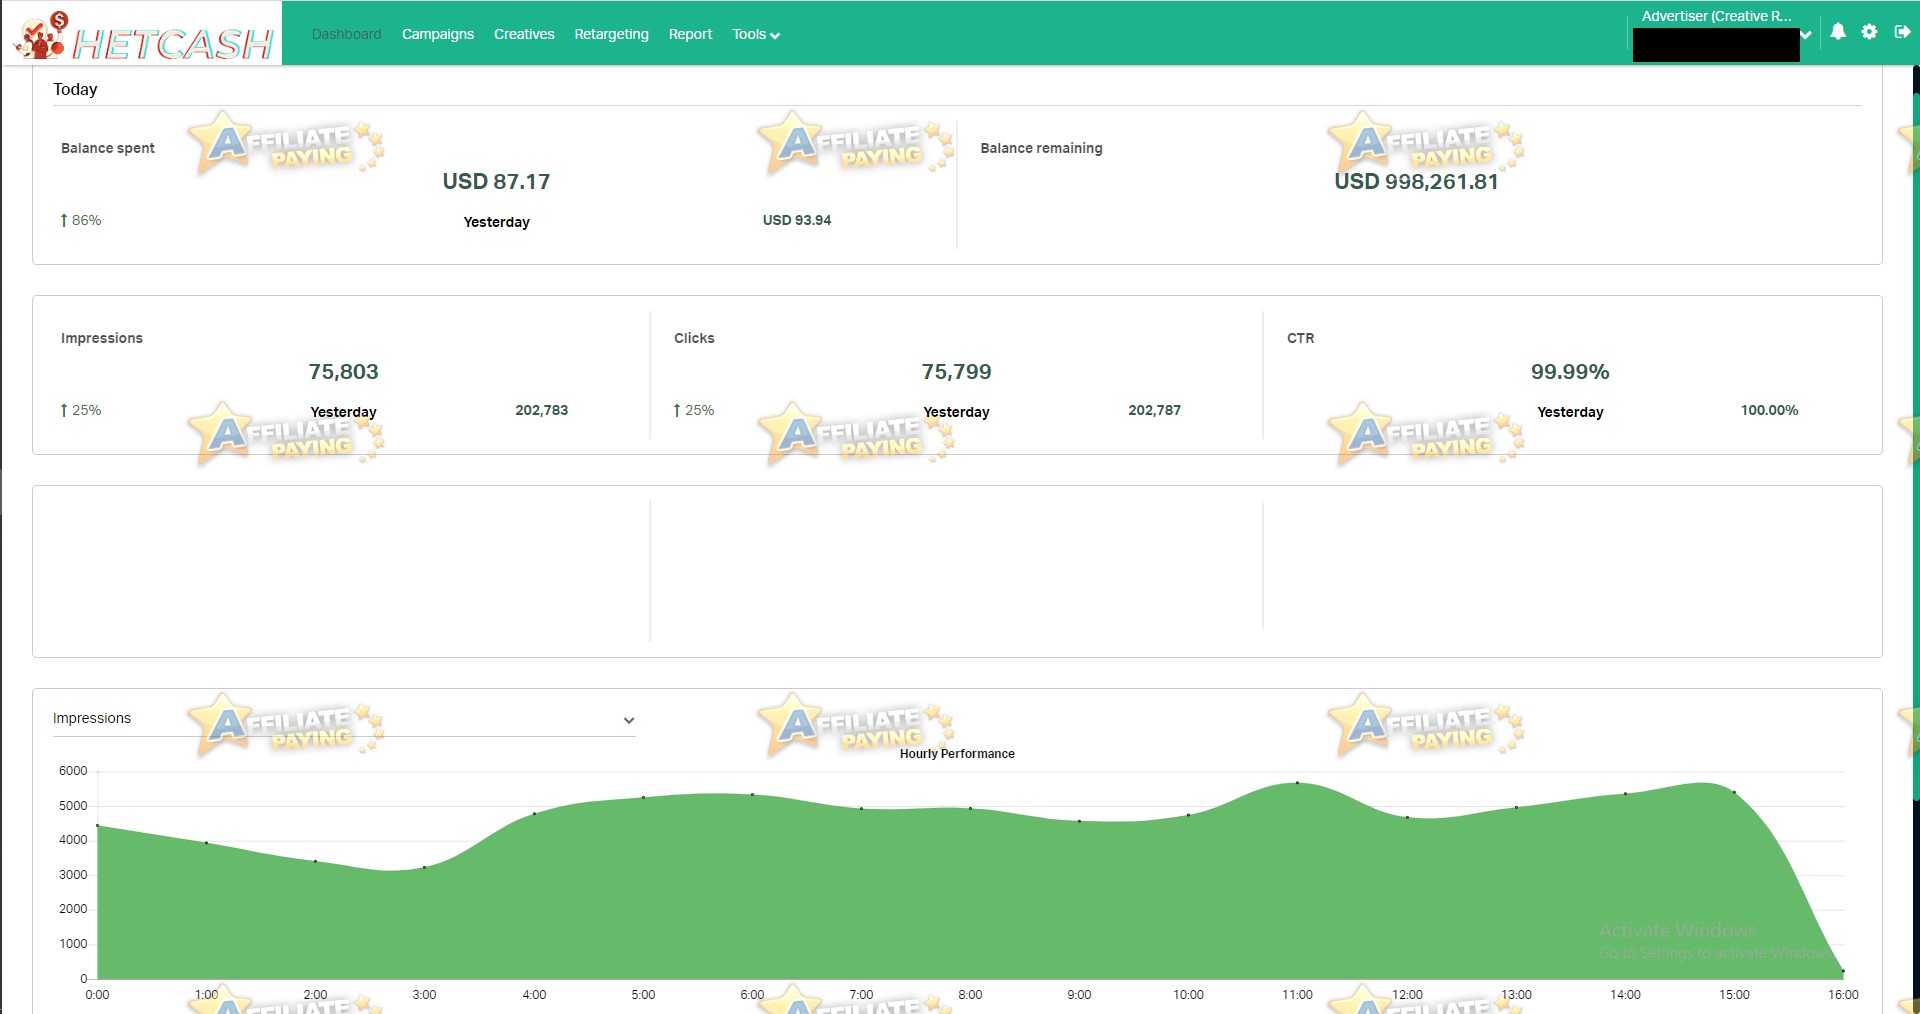Image resolution: width=1920 pixels, height=1014 pixels.
Task: Expand the Tools dropdown menu
Action: (x=756, y=34)
